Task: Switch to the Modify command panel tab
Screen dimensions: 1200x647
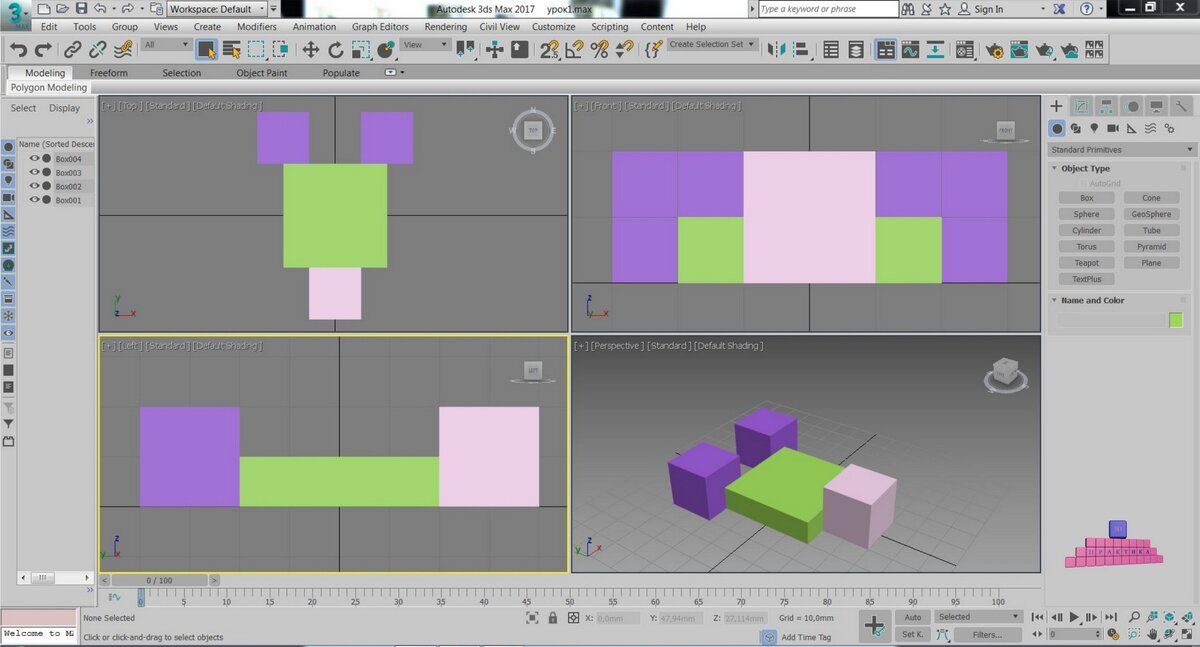Action: 1081,106
